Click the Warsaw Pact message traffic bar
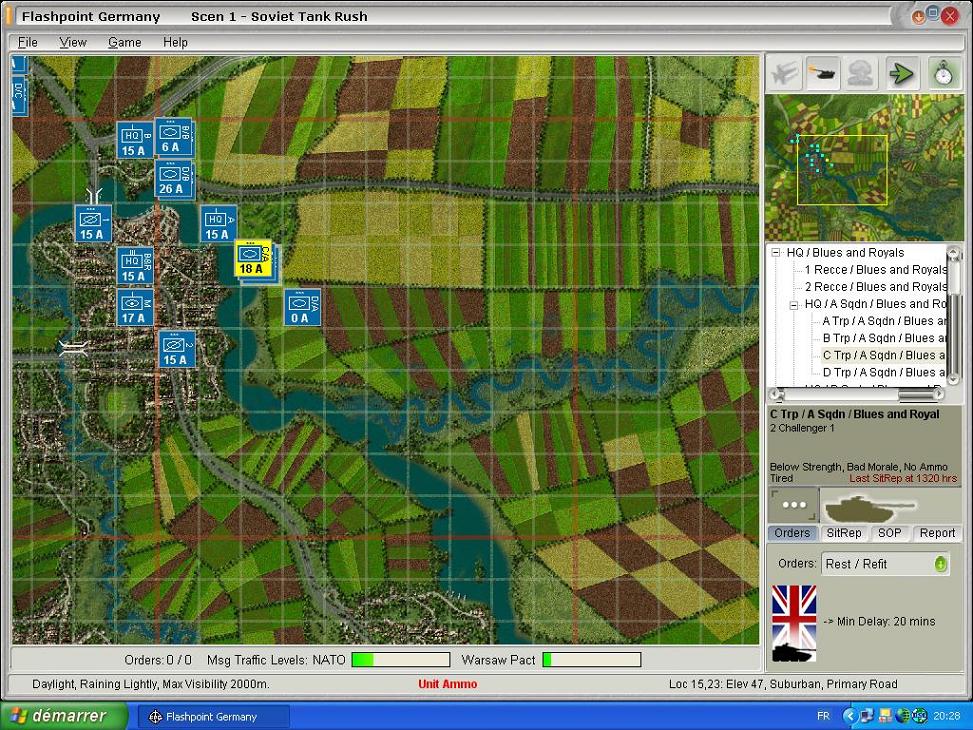This screenshot has width=973, height=730. coord(591,659)
